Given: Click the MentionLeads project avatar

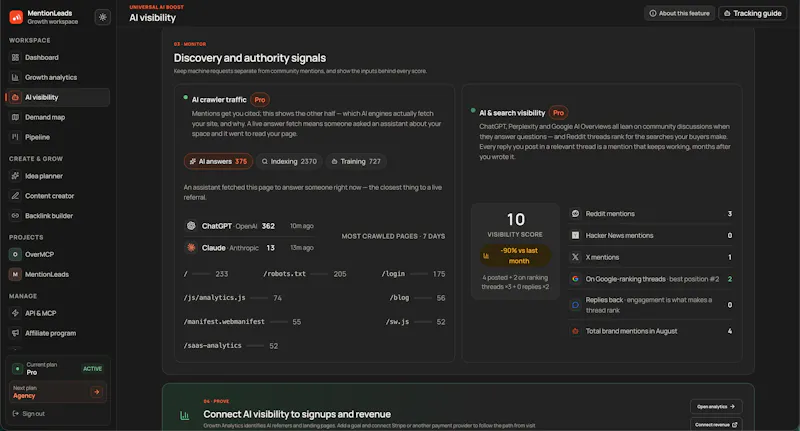Looking at the screenshot, I should tap(15, 274).
